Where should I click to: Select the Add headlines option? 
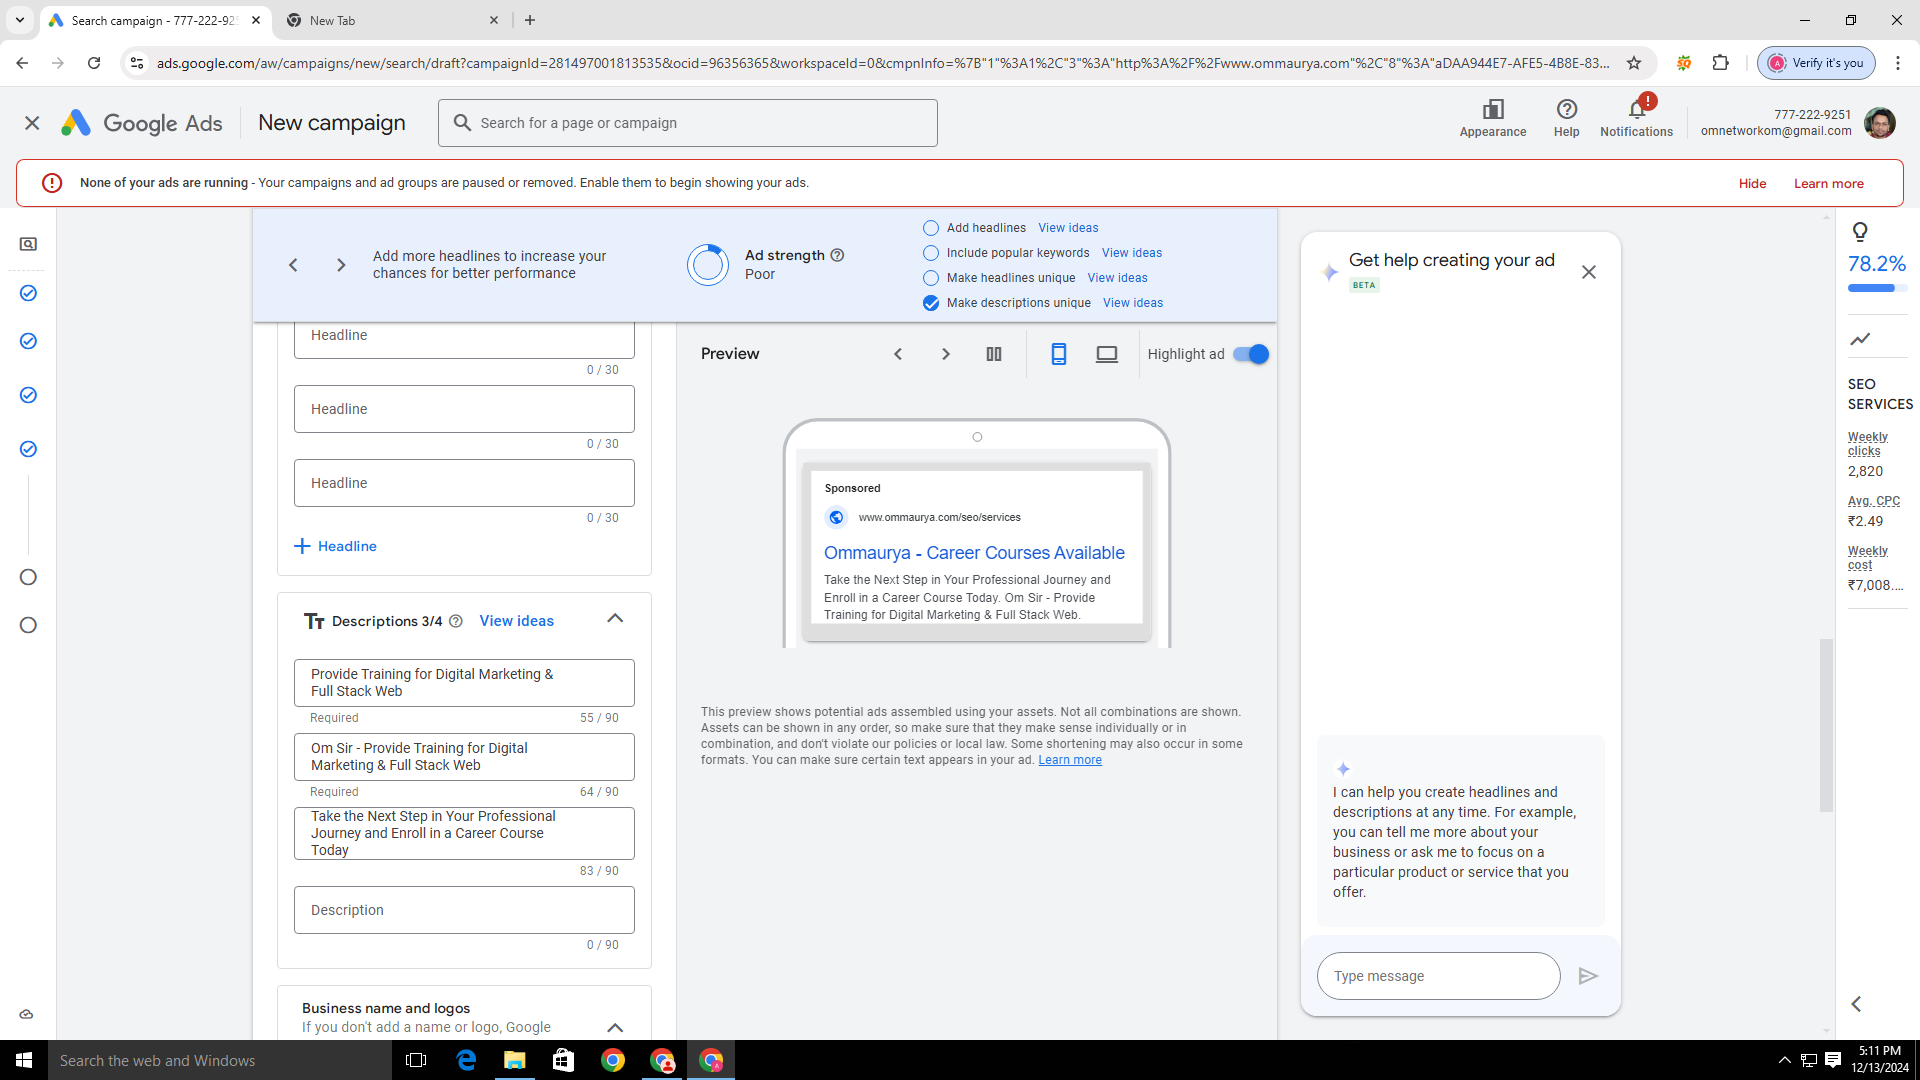click(x=931, y=228)
